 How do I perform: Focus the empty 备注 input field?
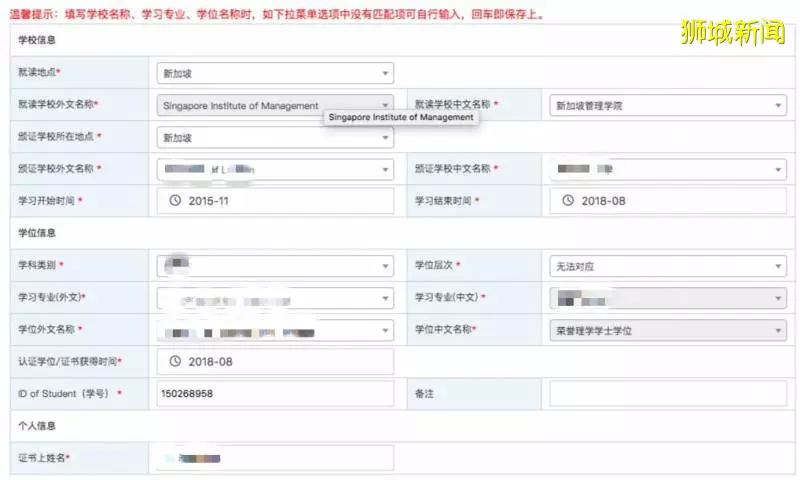(x=668, y=393)
